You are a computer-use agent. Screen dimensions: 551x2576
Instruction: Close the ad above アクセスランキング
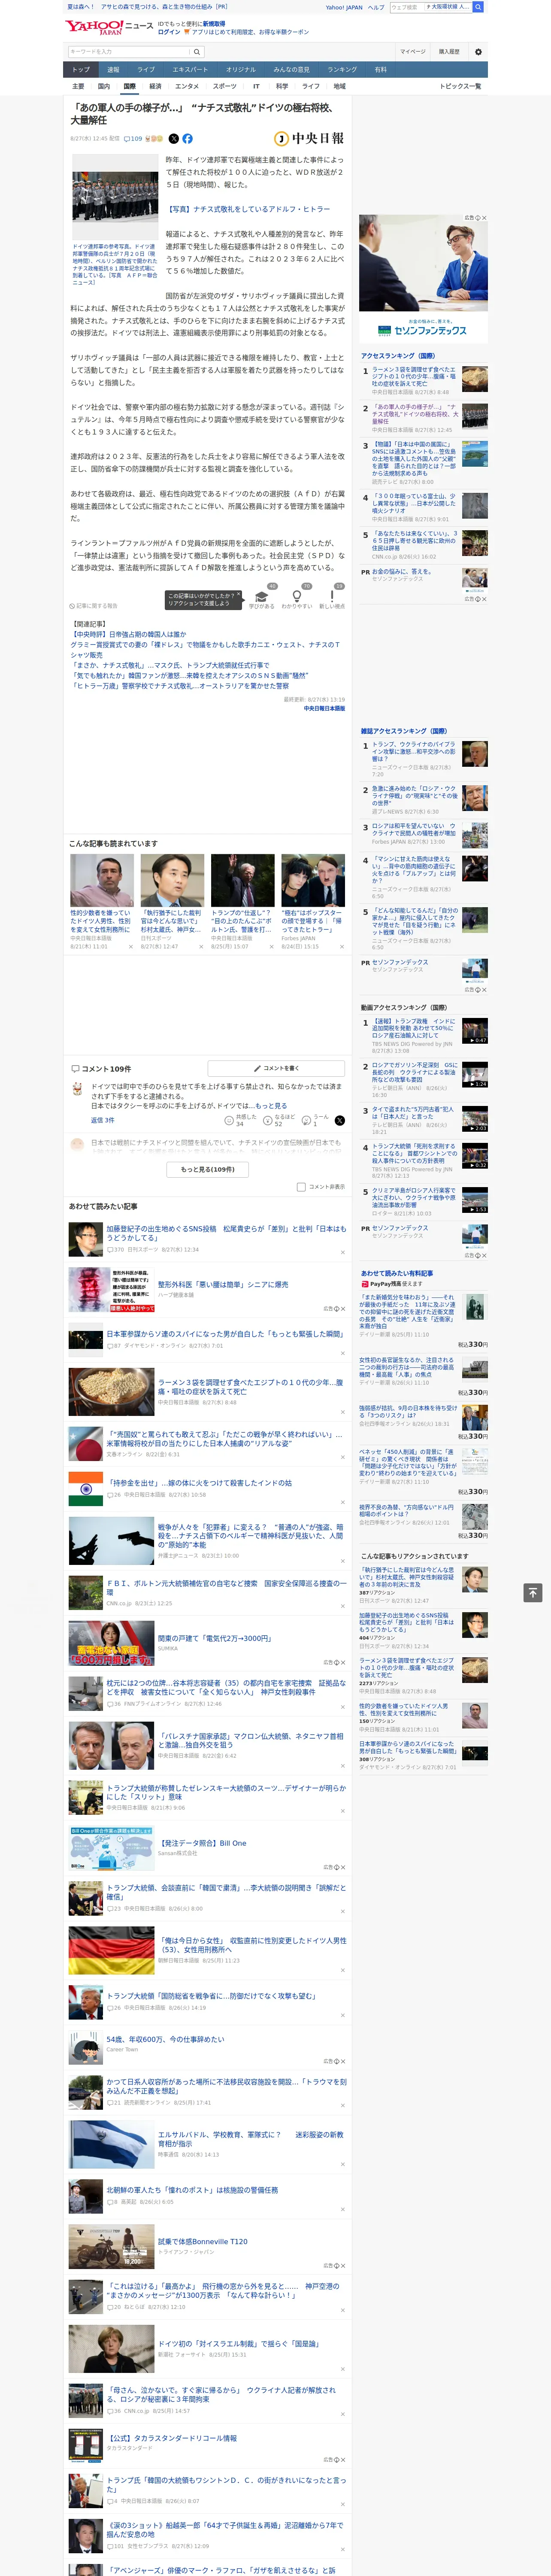(484, 218)
